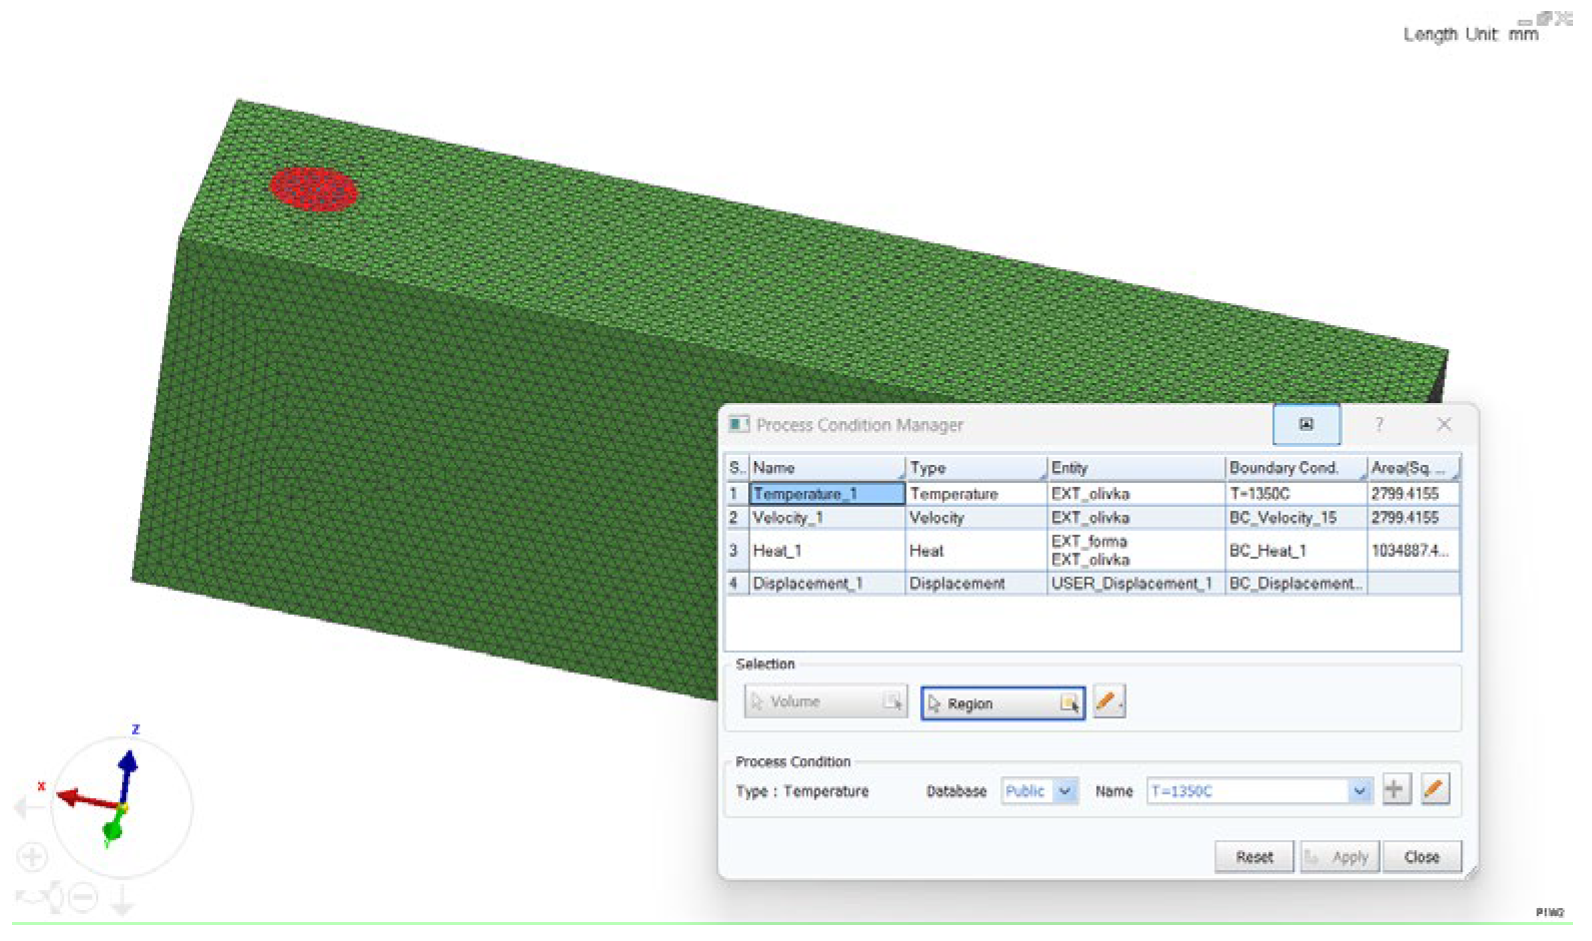Click the dialog help question mark icon
This screenshot has height=941, width=1592.
click(1378, 425)
